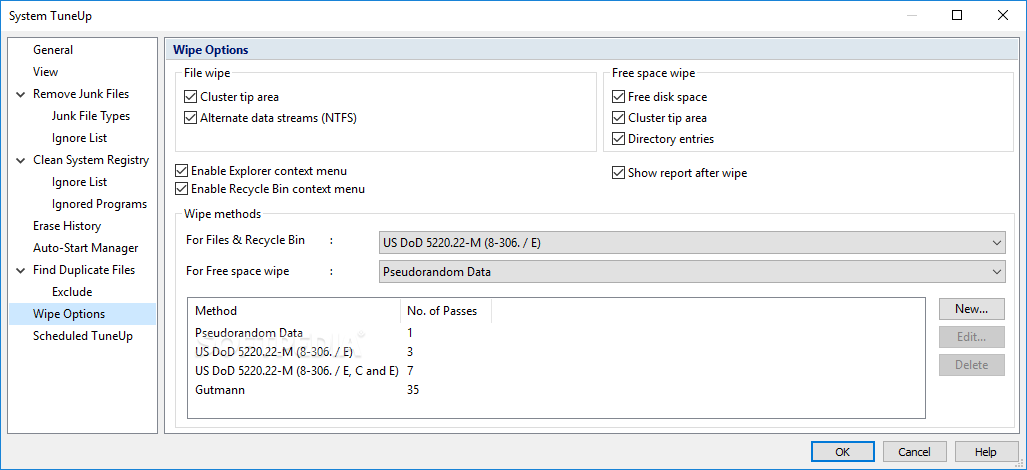This screenshot has width=1027, height=470.
Task: Select Remove Junk Files in sidebar
Action: [x=81, y=94]
